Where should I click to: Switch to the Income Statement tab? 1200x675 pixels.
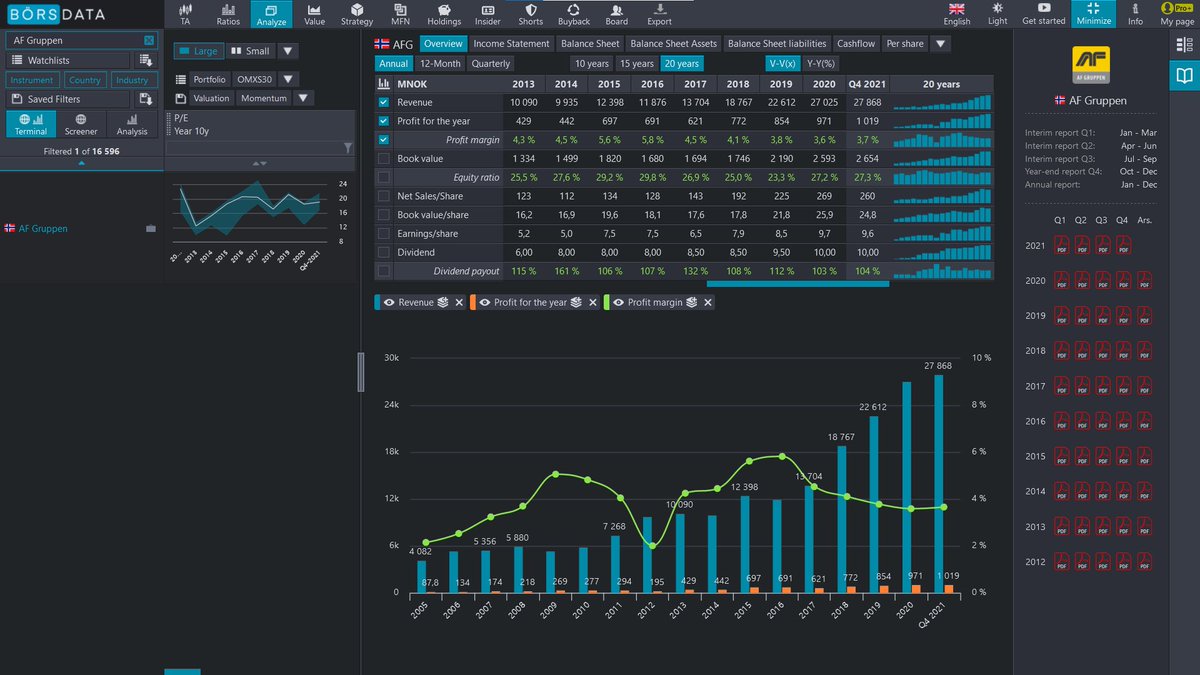[x=511, y=44]
